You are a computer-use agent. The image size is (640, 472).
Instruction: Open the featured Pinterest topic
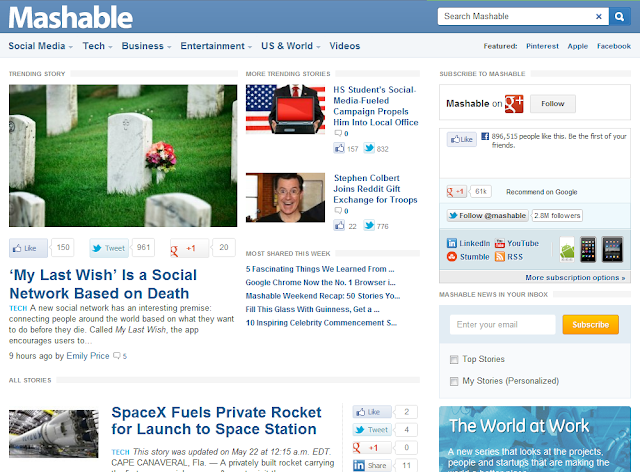pos(542,46)
